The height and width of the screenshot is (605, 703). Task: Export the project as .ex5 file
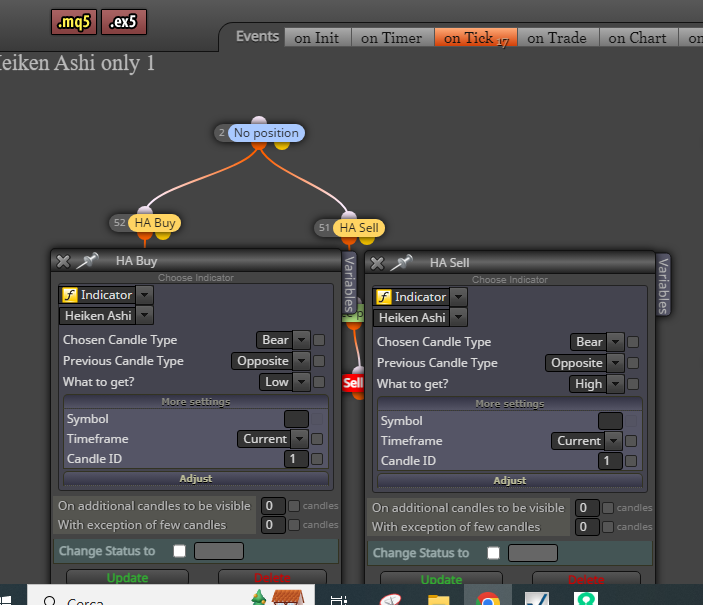click(x=124, y=22)
